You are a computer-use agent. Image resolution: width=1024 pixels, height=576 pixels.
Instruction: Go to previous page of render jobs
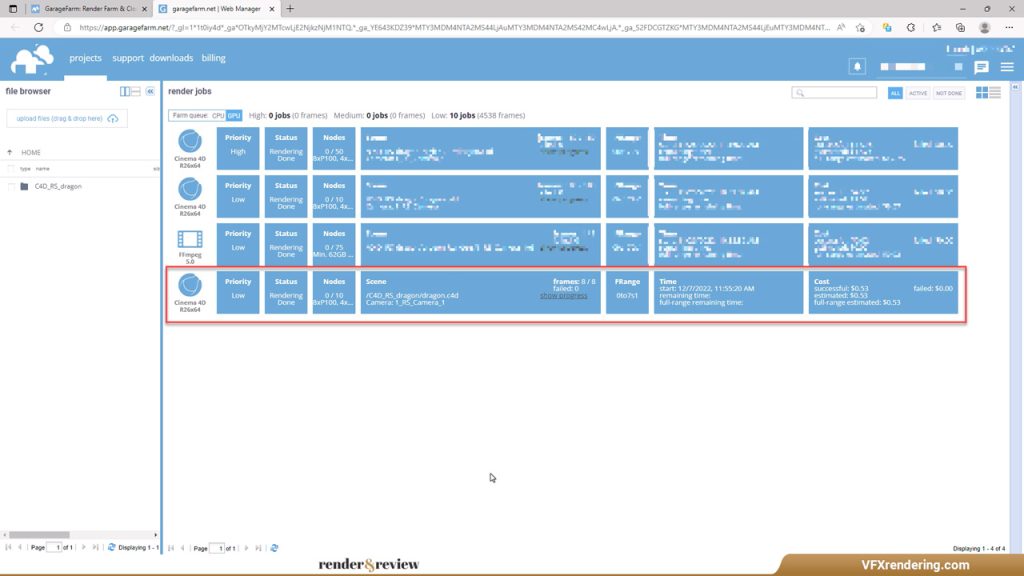coord(183,548)
